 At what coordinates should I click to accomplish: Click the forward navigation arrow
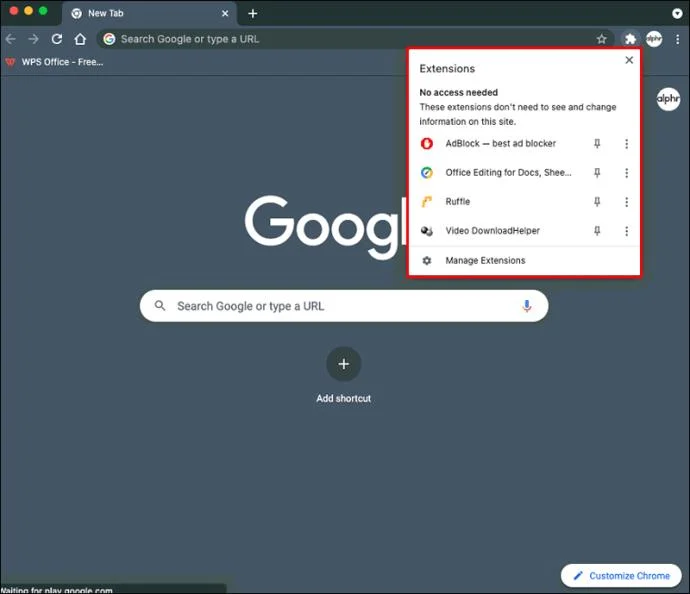pos(33,39)
